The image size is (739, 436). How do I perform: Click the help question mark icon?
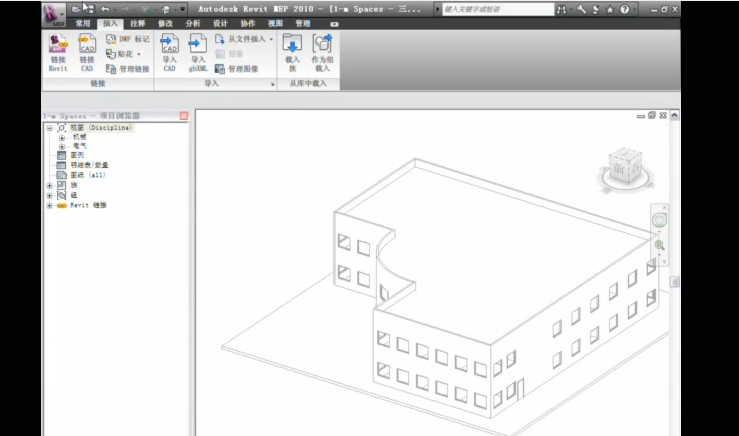(624, 9)
